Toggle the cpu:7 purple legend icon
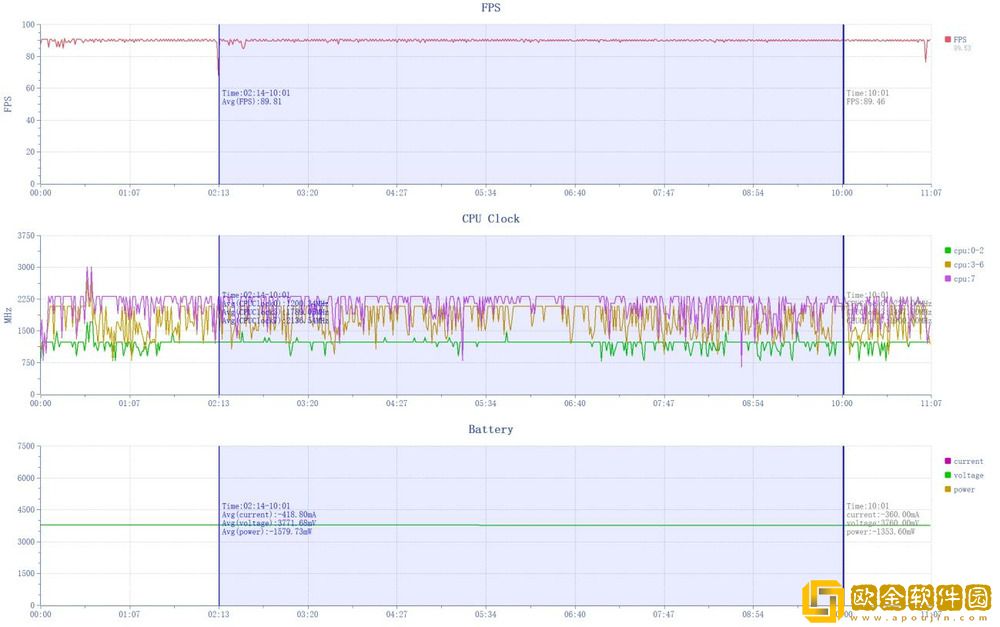This screenshot has height=627, width=1000. (948, 278)
